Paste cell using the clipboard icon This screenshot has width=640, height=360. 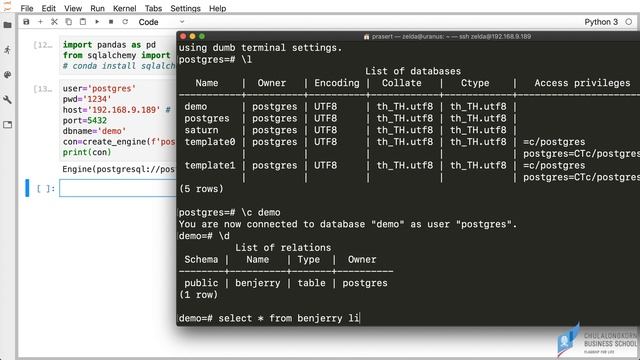(x=82, y=22)
